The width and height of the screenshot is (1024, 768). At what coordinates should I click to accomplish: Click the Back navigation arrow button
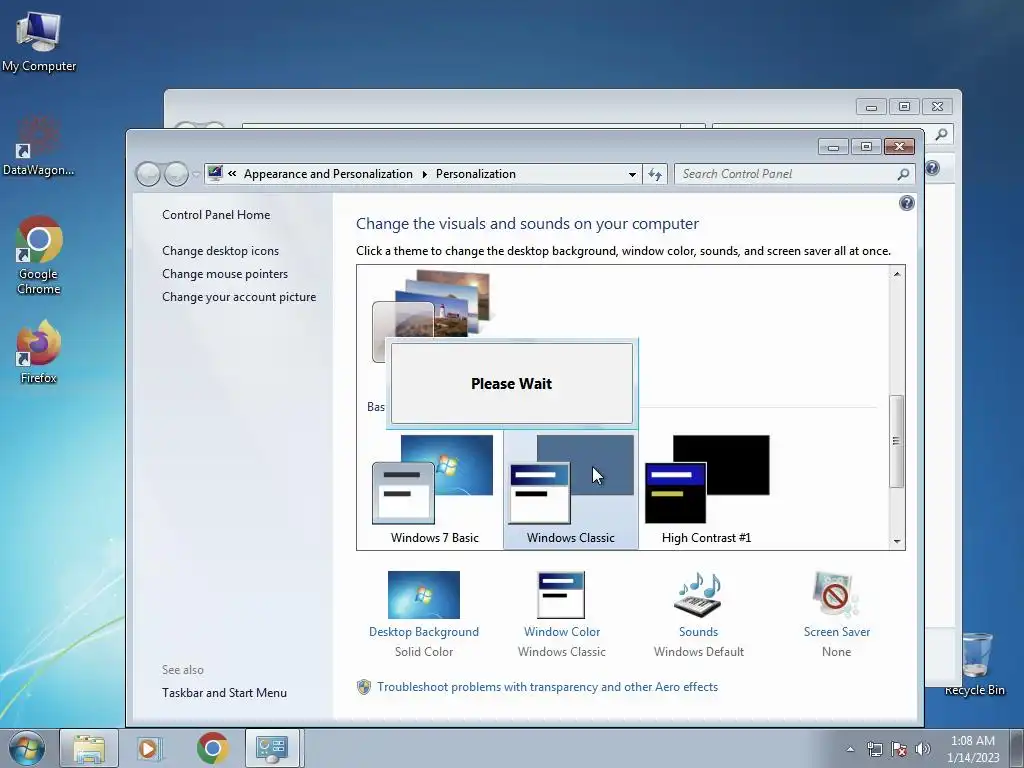pyautogui.click(x=148, y=174)
